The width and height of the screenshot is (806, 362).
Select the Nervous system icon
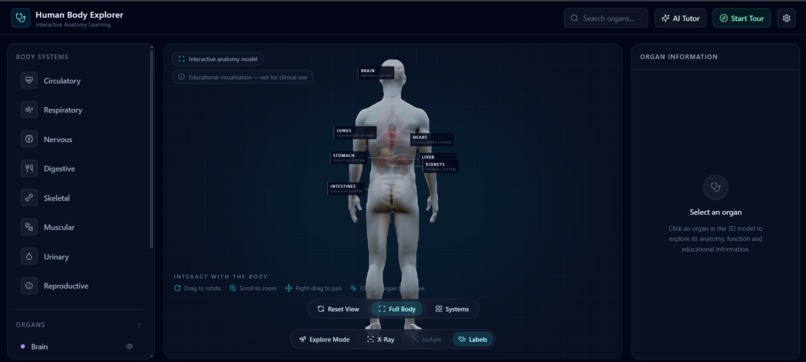click(29, 139)
